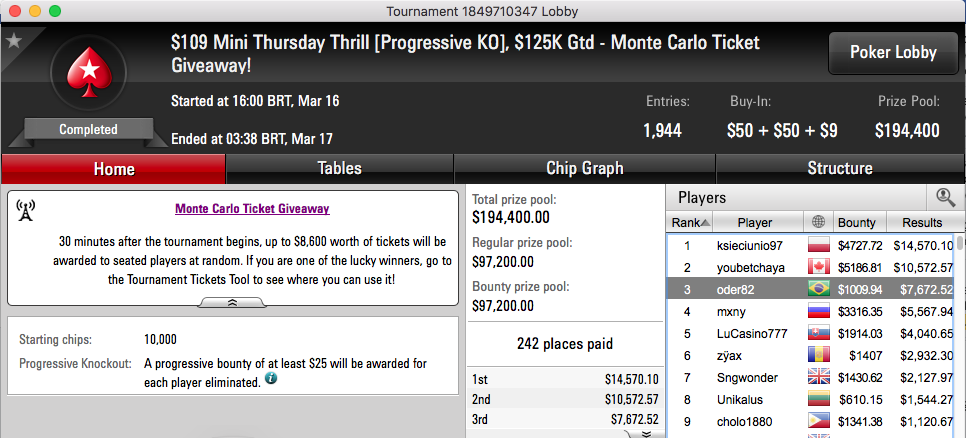
Task: Click the Brazil flag next to oder82
Action: [819, 289]
